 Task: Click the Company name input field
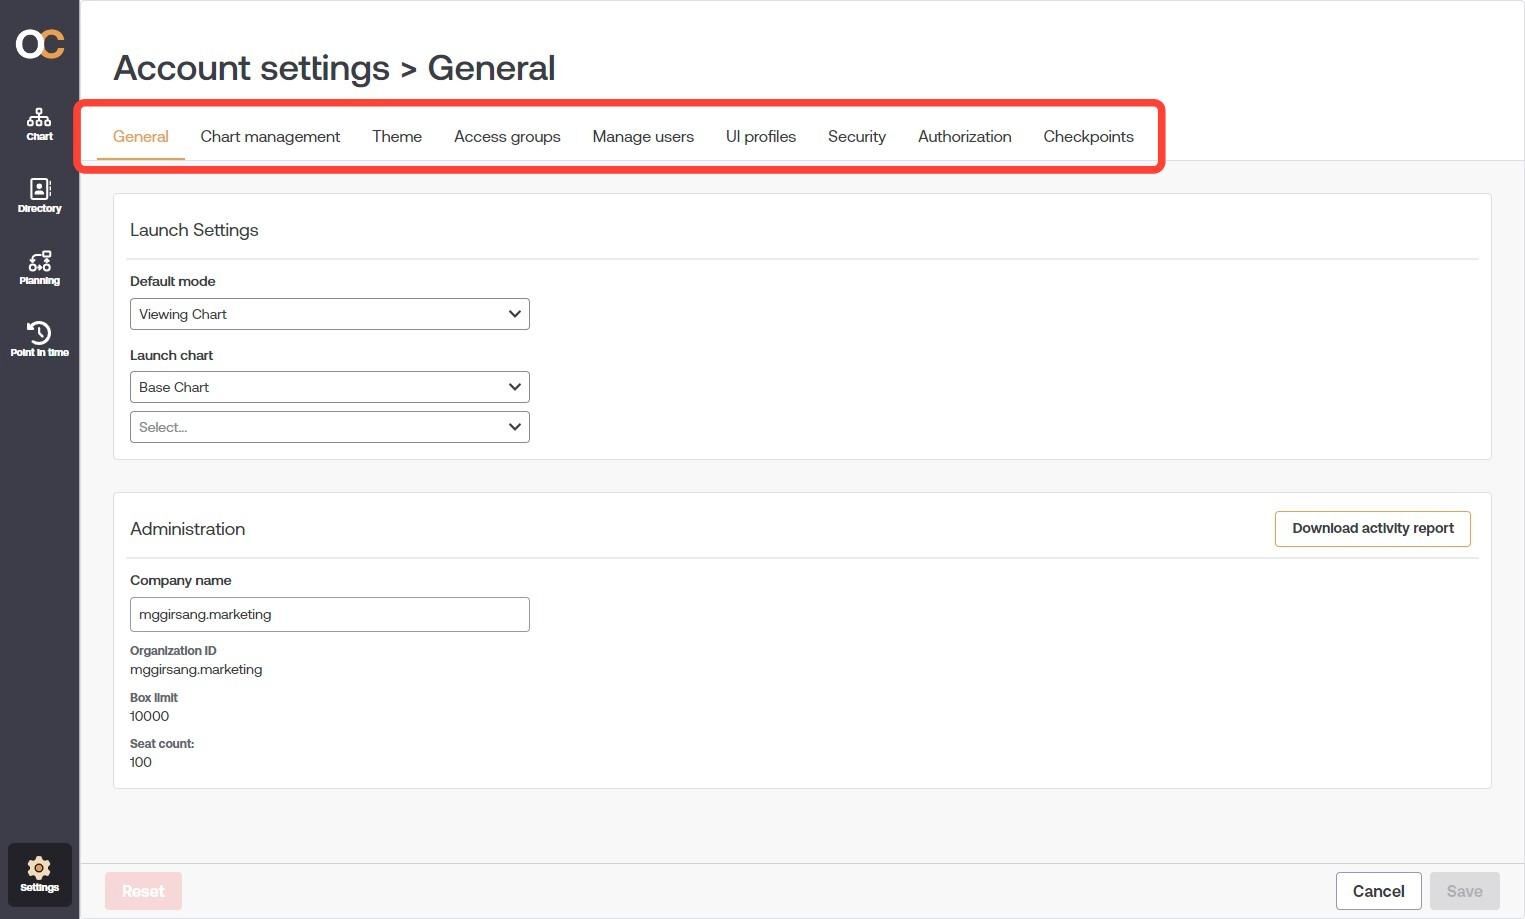pos(330,615)
